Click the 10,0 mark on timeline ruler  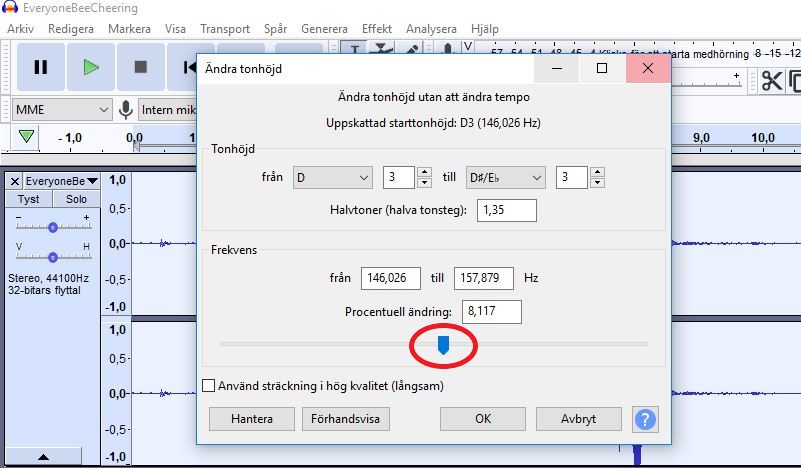pos(763,137)
